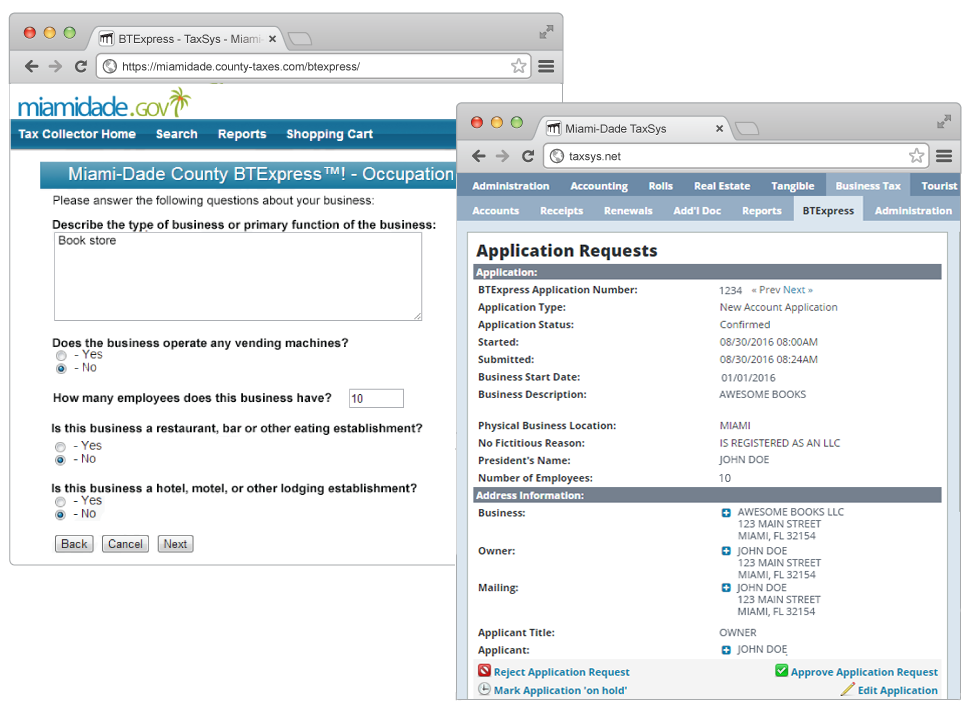Screen dimensions: 975x728
Task: Click the Cancel button on the form
Action: click(125, 544)
